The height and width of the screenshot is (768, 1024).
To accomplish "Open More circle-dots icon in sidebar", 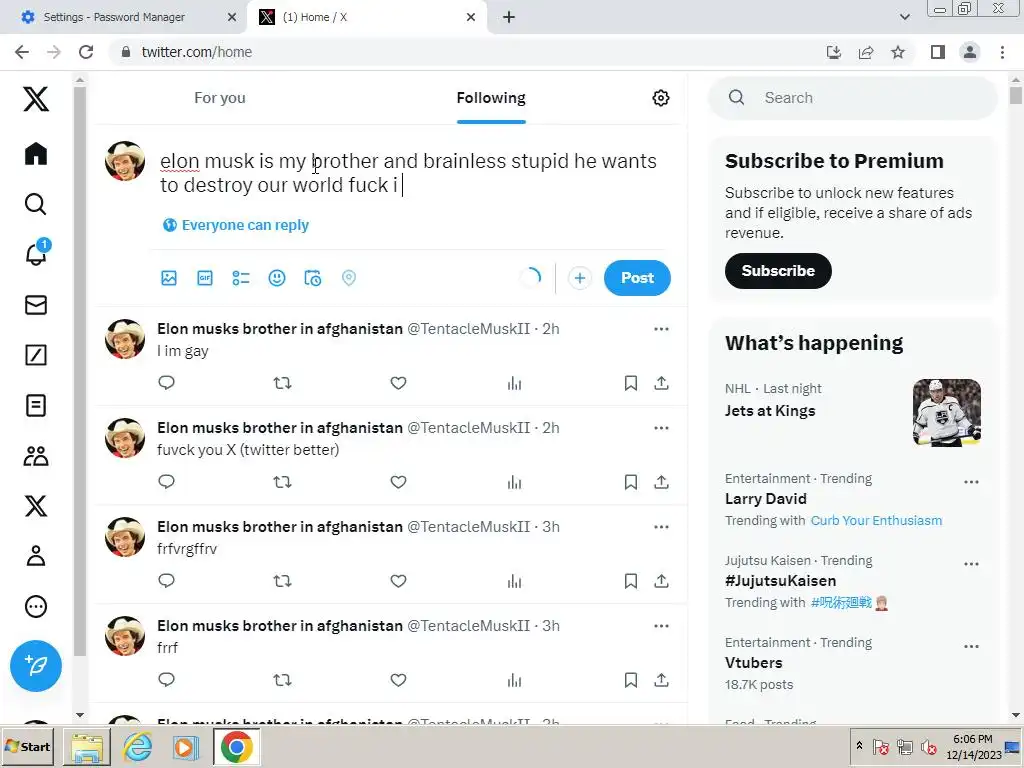I will coord(36,607).
